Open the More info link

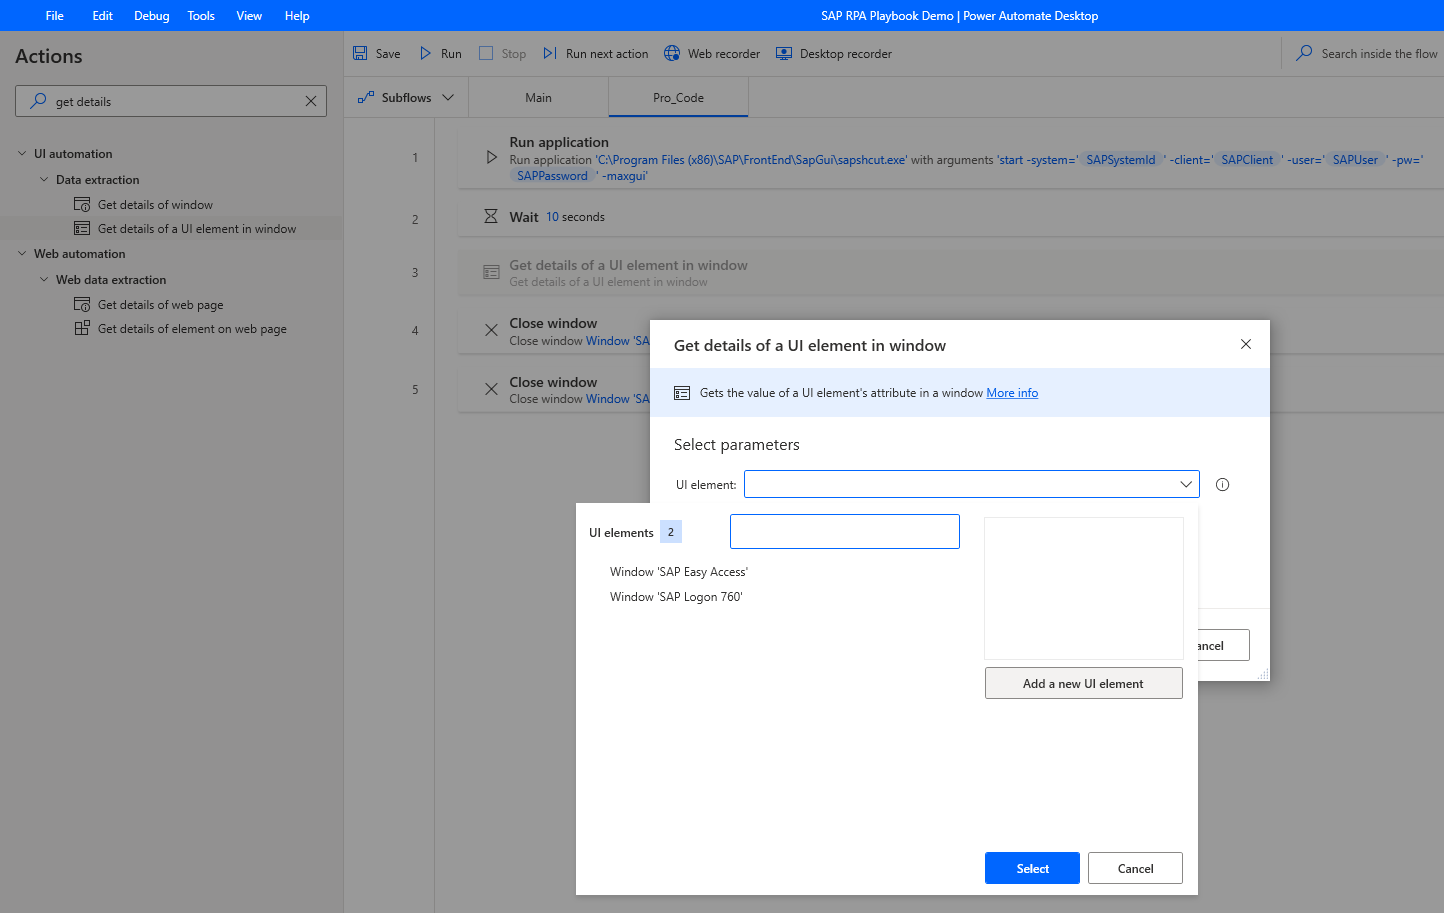[x=1012, y=392]
